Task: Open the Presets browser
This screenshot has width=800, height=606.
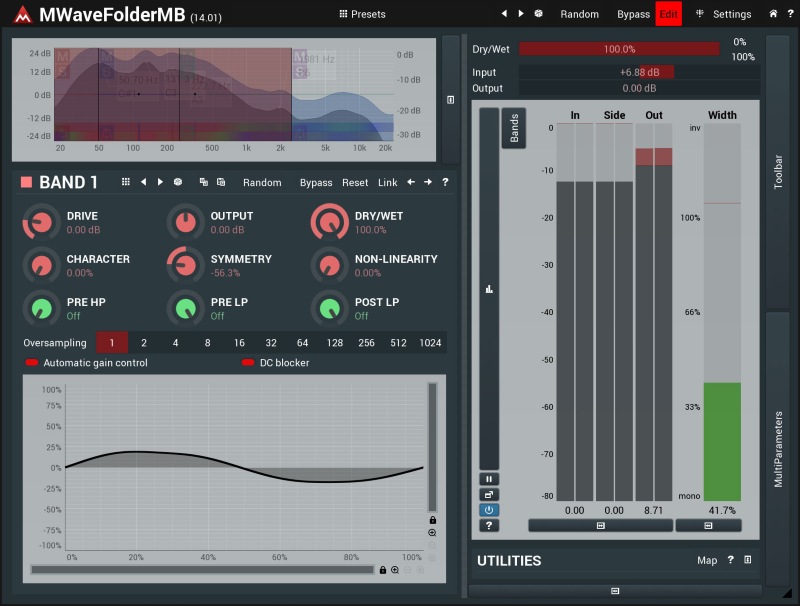Action: (x=362, y=14)
